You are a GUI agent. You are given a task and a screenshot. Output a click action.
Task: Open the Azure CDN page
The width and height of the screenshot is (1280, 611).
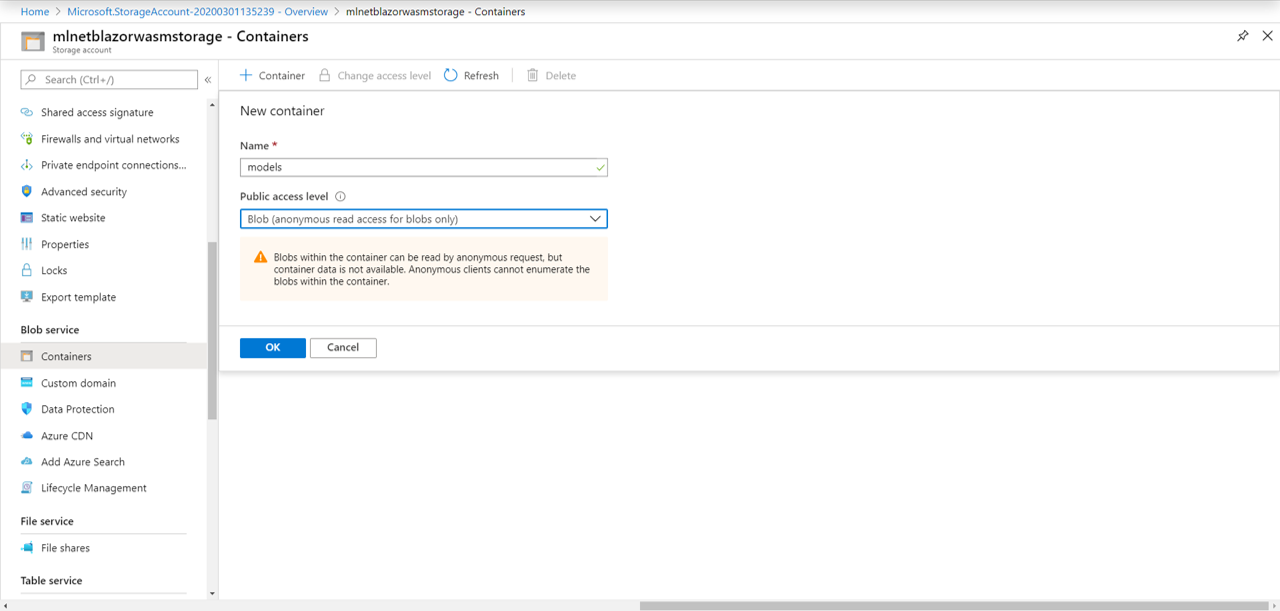[x=67, y=436]
